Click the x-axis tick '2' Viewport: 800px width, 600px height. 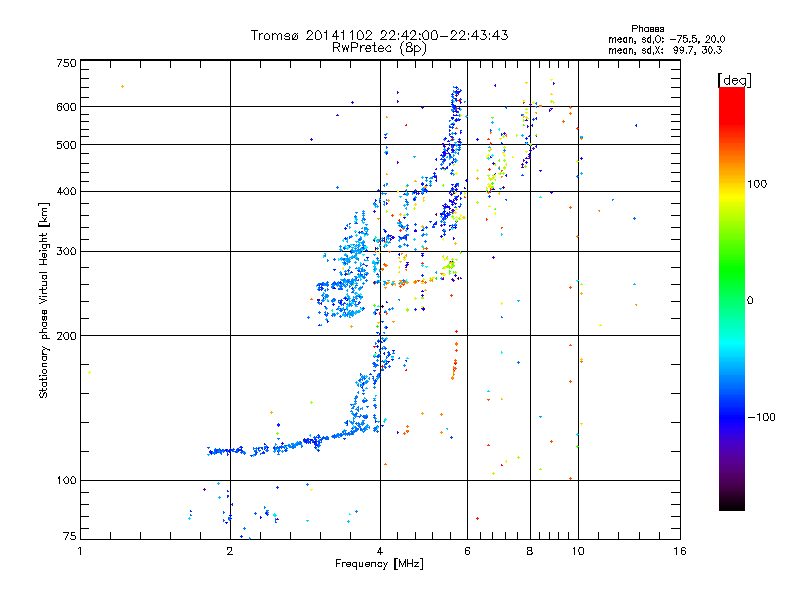point(230,551)
